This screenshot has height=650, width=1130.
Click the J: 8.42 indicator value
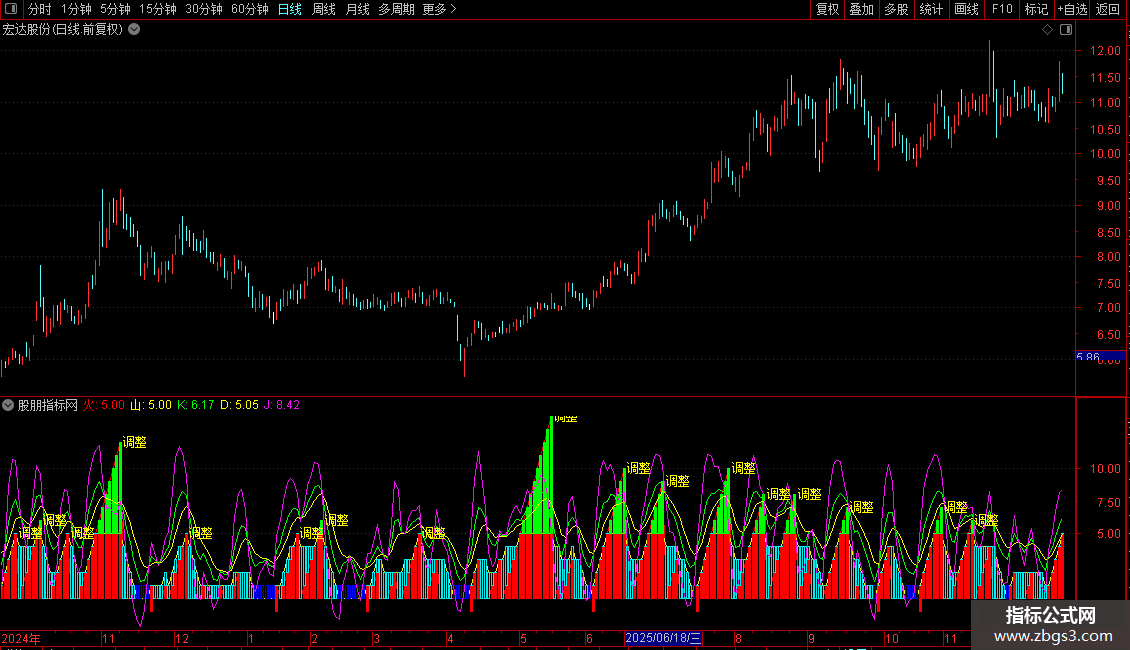tap(282, 405)
